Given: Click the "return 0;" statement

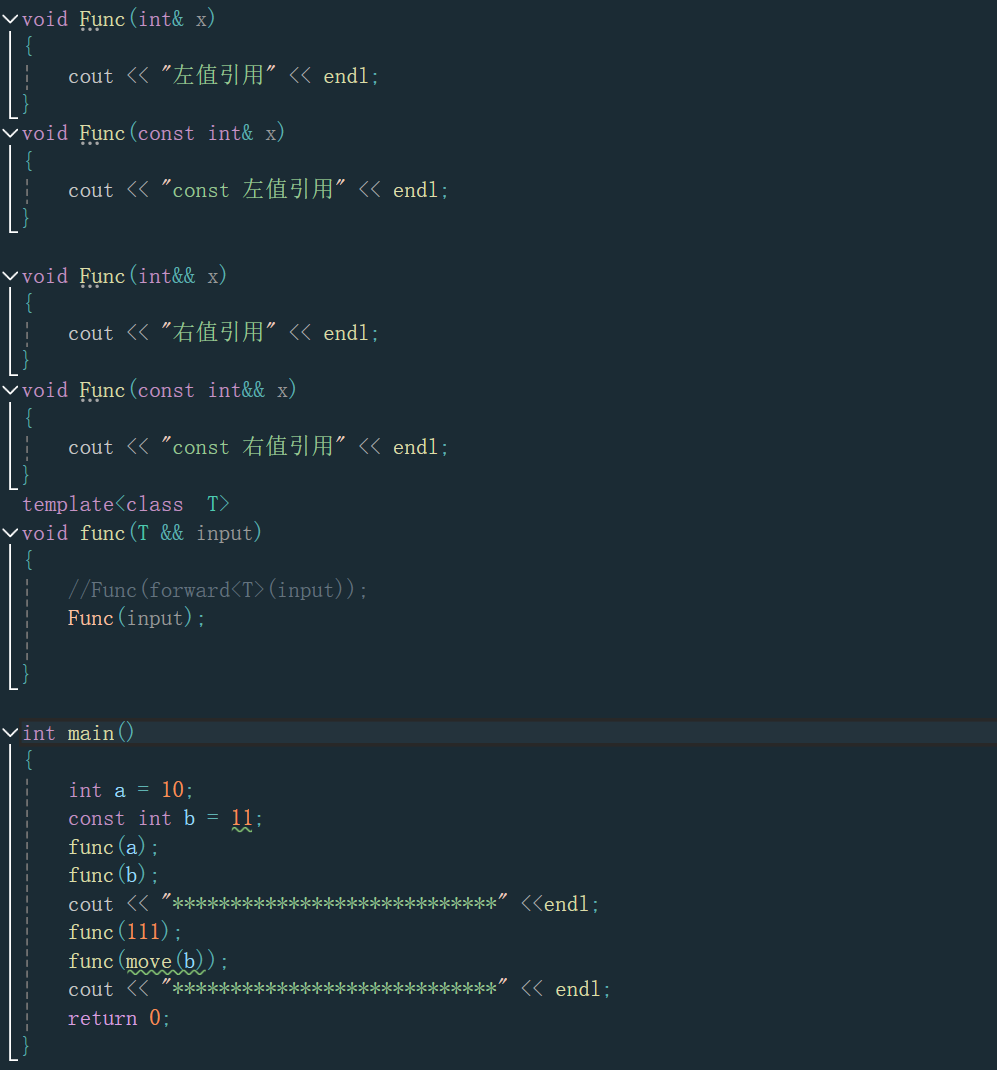Looking at the screenshot, I should pos(119,1018).
